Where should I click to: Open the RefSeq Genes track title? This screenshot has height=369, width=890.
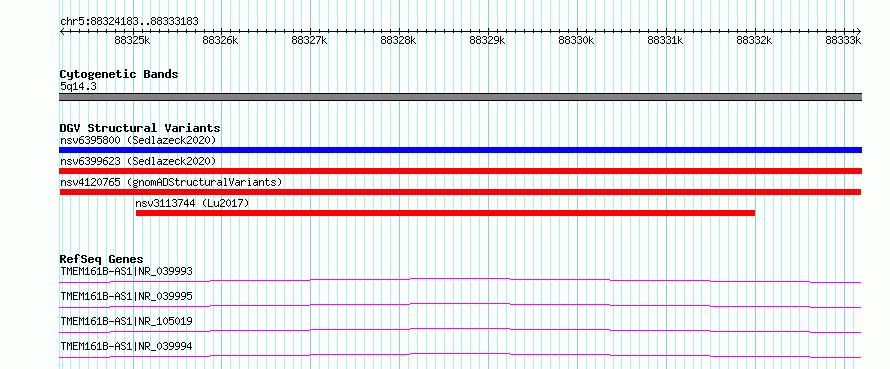pos(101,259)
